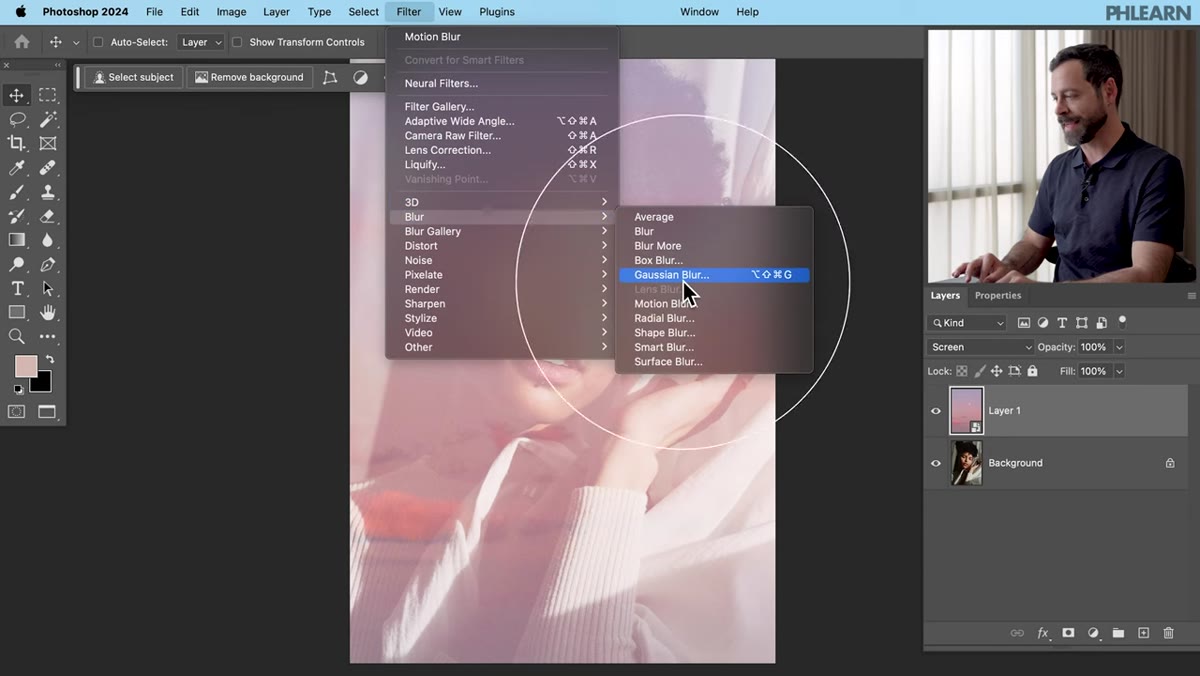Hide Layer 1 with eye icon
This screenshot has width=1200, height=676.
(x=936, y=411)
